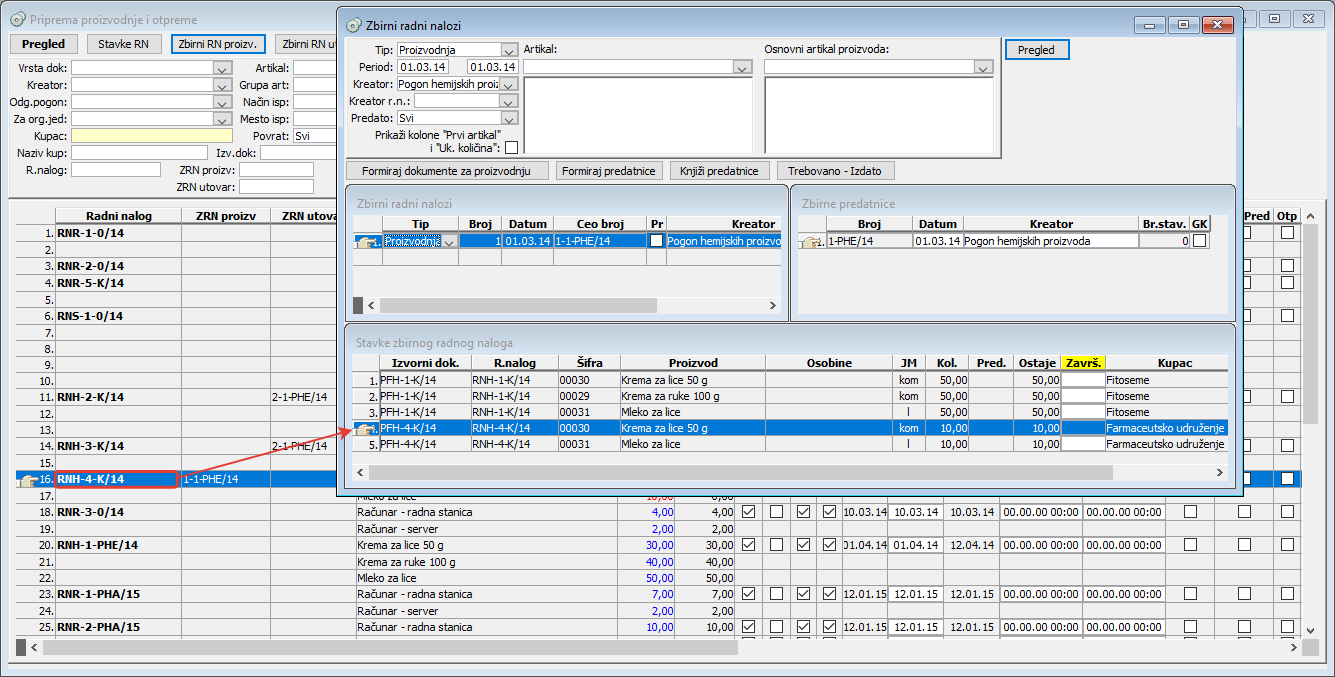Toggle the Otp checkbox in main grid row 1
The image size is (1335, 677).
[1287, 233]
